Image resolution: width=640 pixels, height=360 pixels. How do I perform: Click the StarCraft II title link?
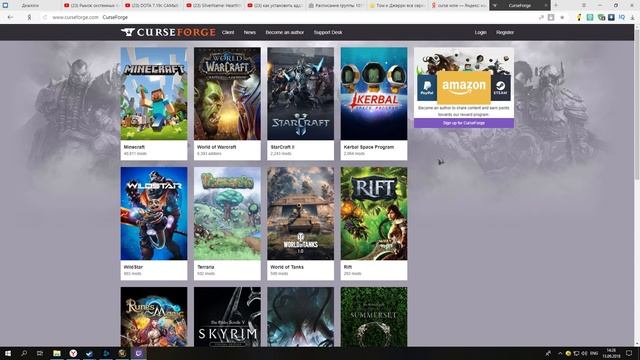[282, 147]
